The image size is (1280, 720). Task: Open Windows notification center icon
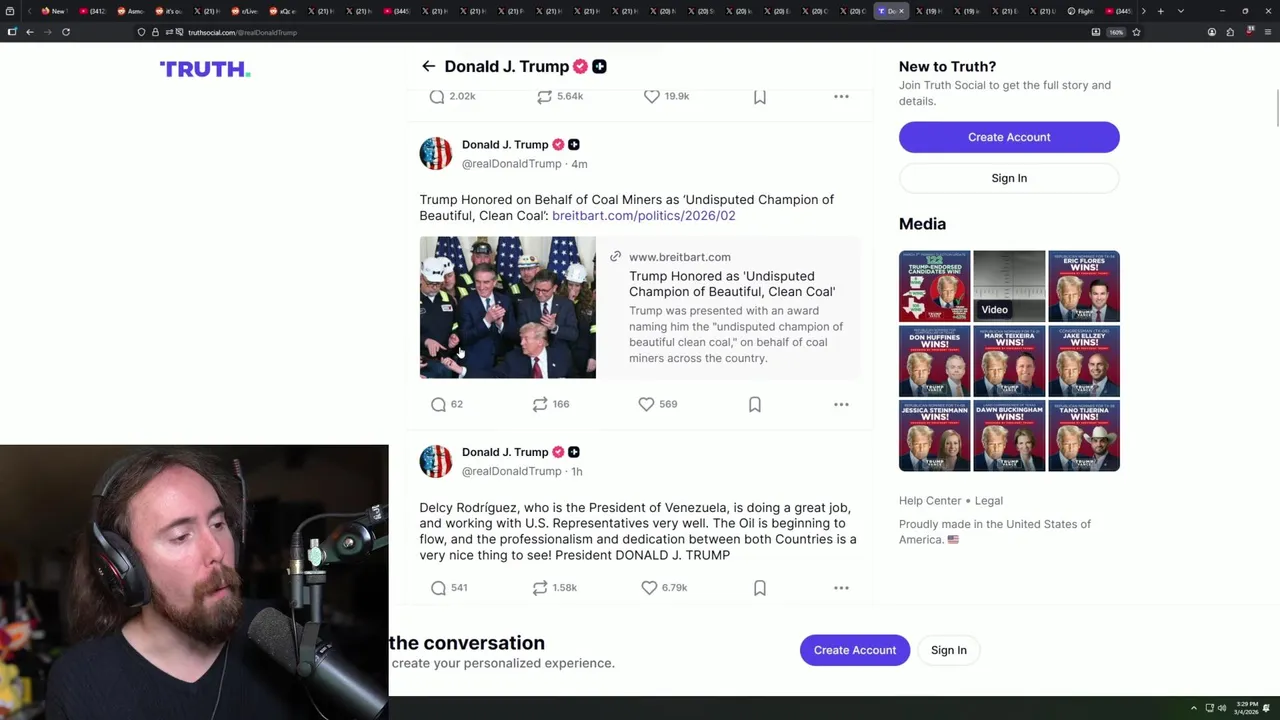(x=1266, y=708)
